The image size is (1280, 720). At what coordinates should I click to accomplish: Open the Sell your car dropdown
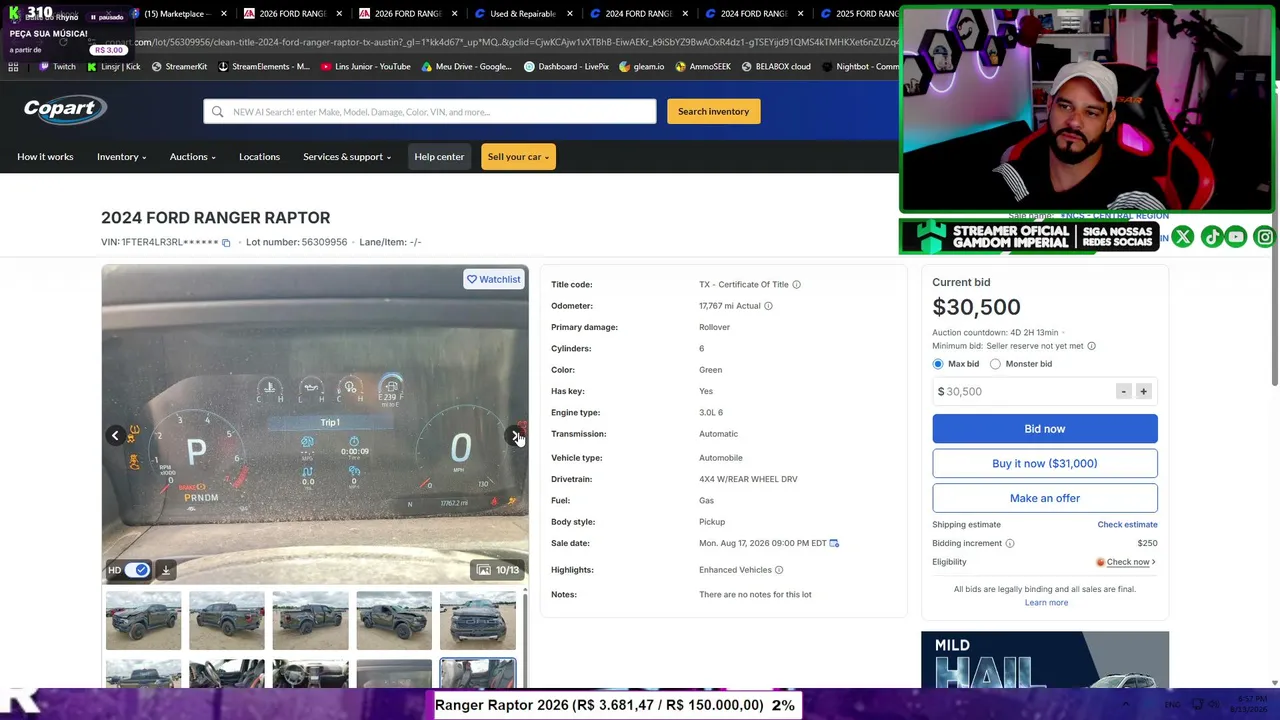518,157
